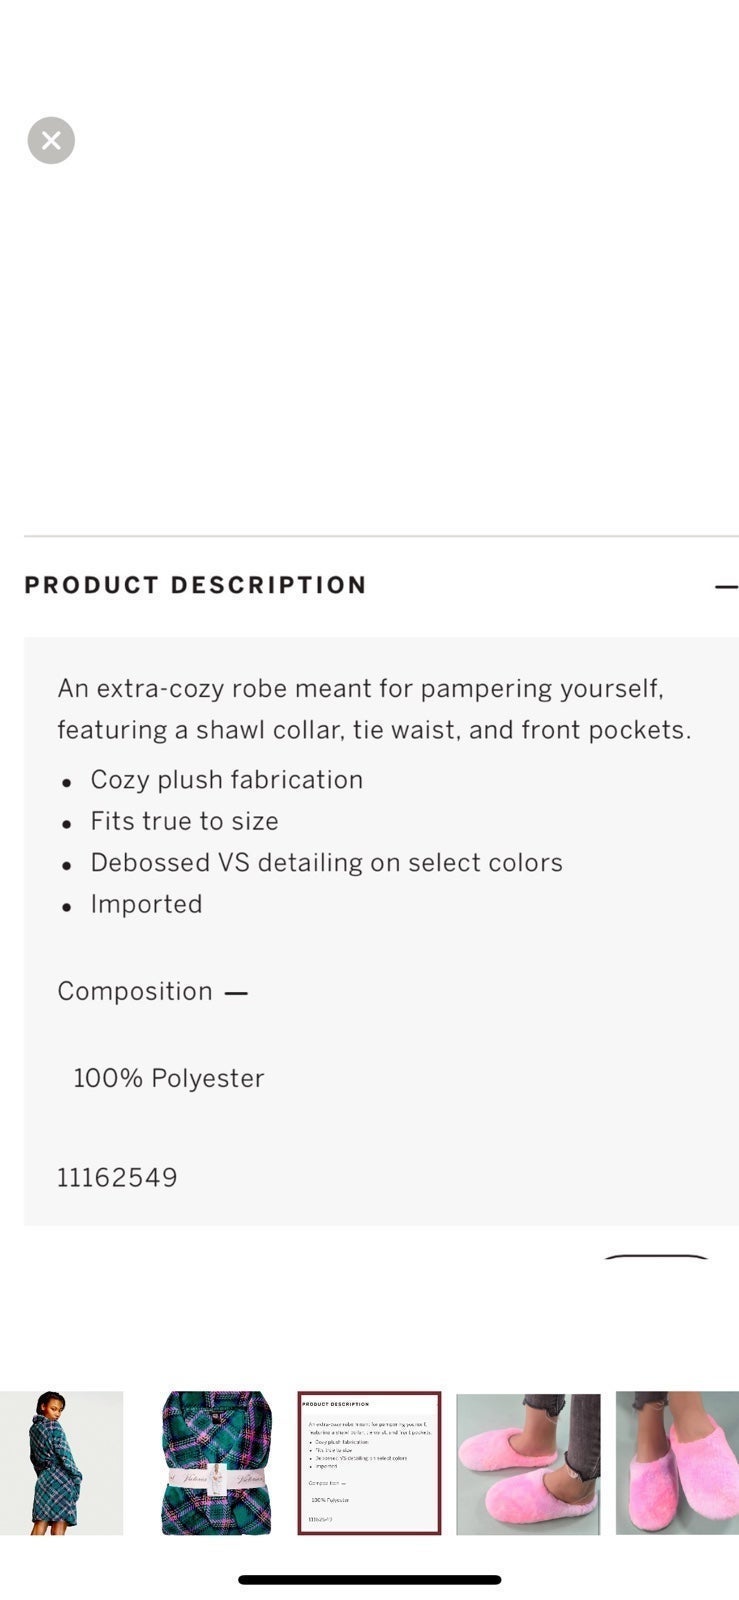
Task: Tap the partially hidden dark button below description
Action: coord(656,1256)
